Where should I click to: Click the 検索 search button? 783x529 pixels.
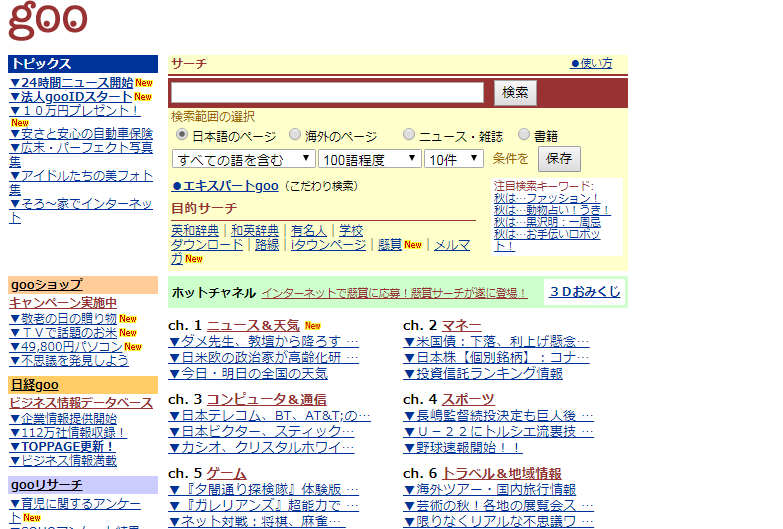coord(515,92)
